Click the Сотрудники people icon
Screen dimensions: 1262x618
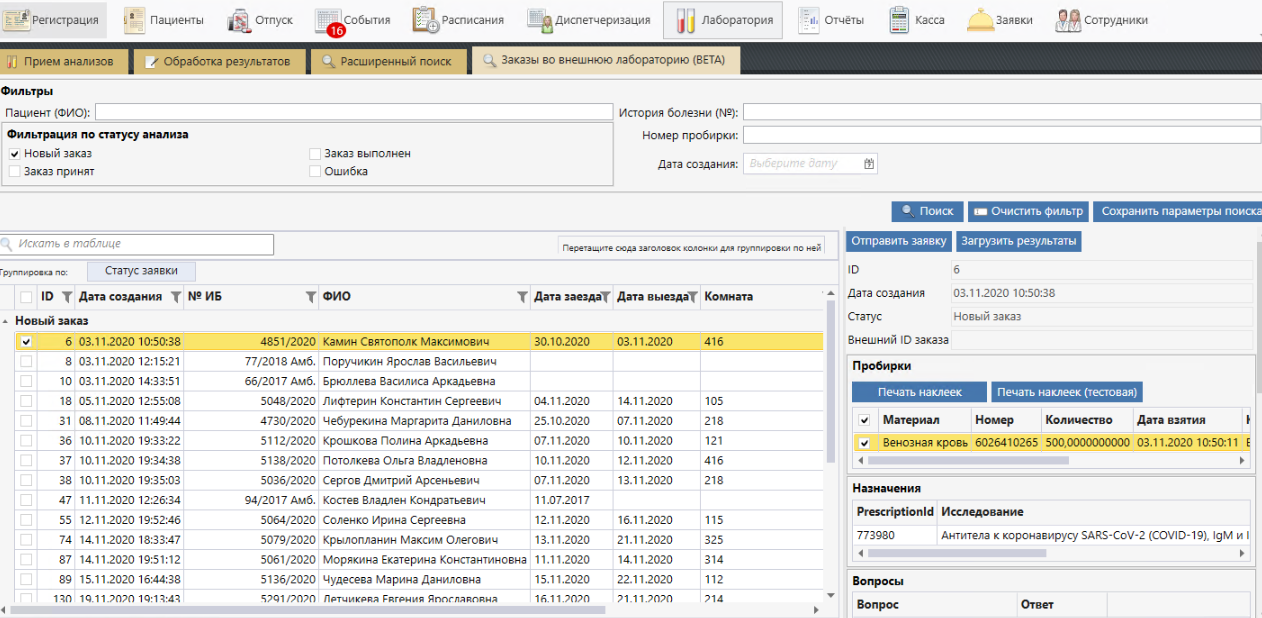coord(1068,20)
